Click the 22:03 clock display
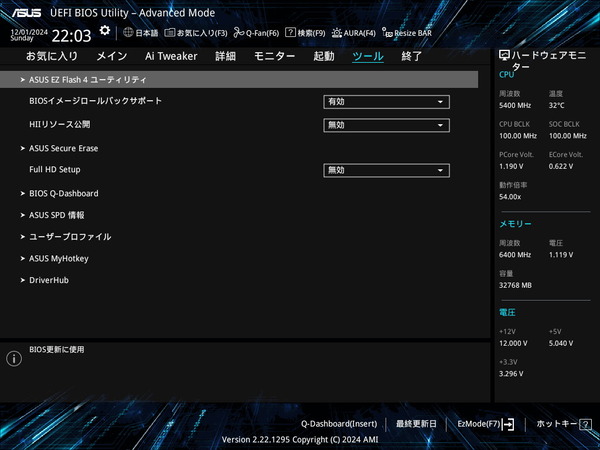The height and width of the screenshot is (450, 600). [72, 36]
